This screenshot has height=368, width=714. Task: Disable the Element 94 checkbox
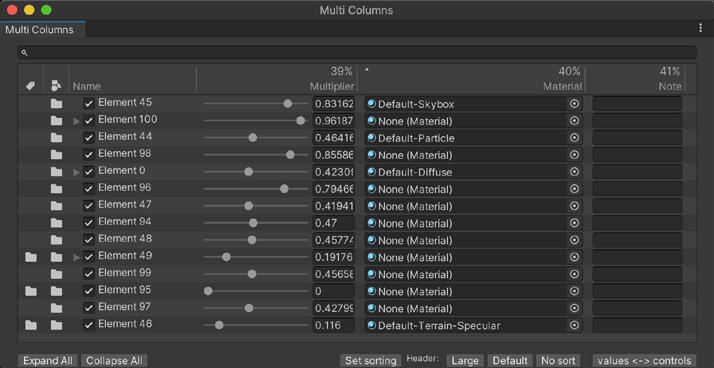(x=89, y=223)
